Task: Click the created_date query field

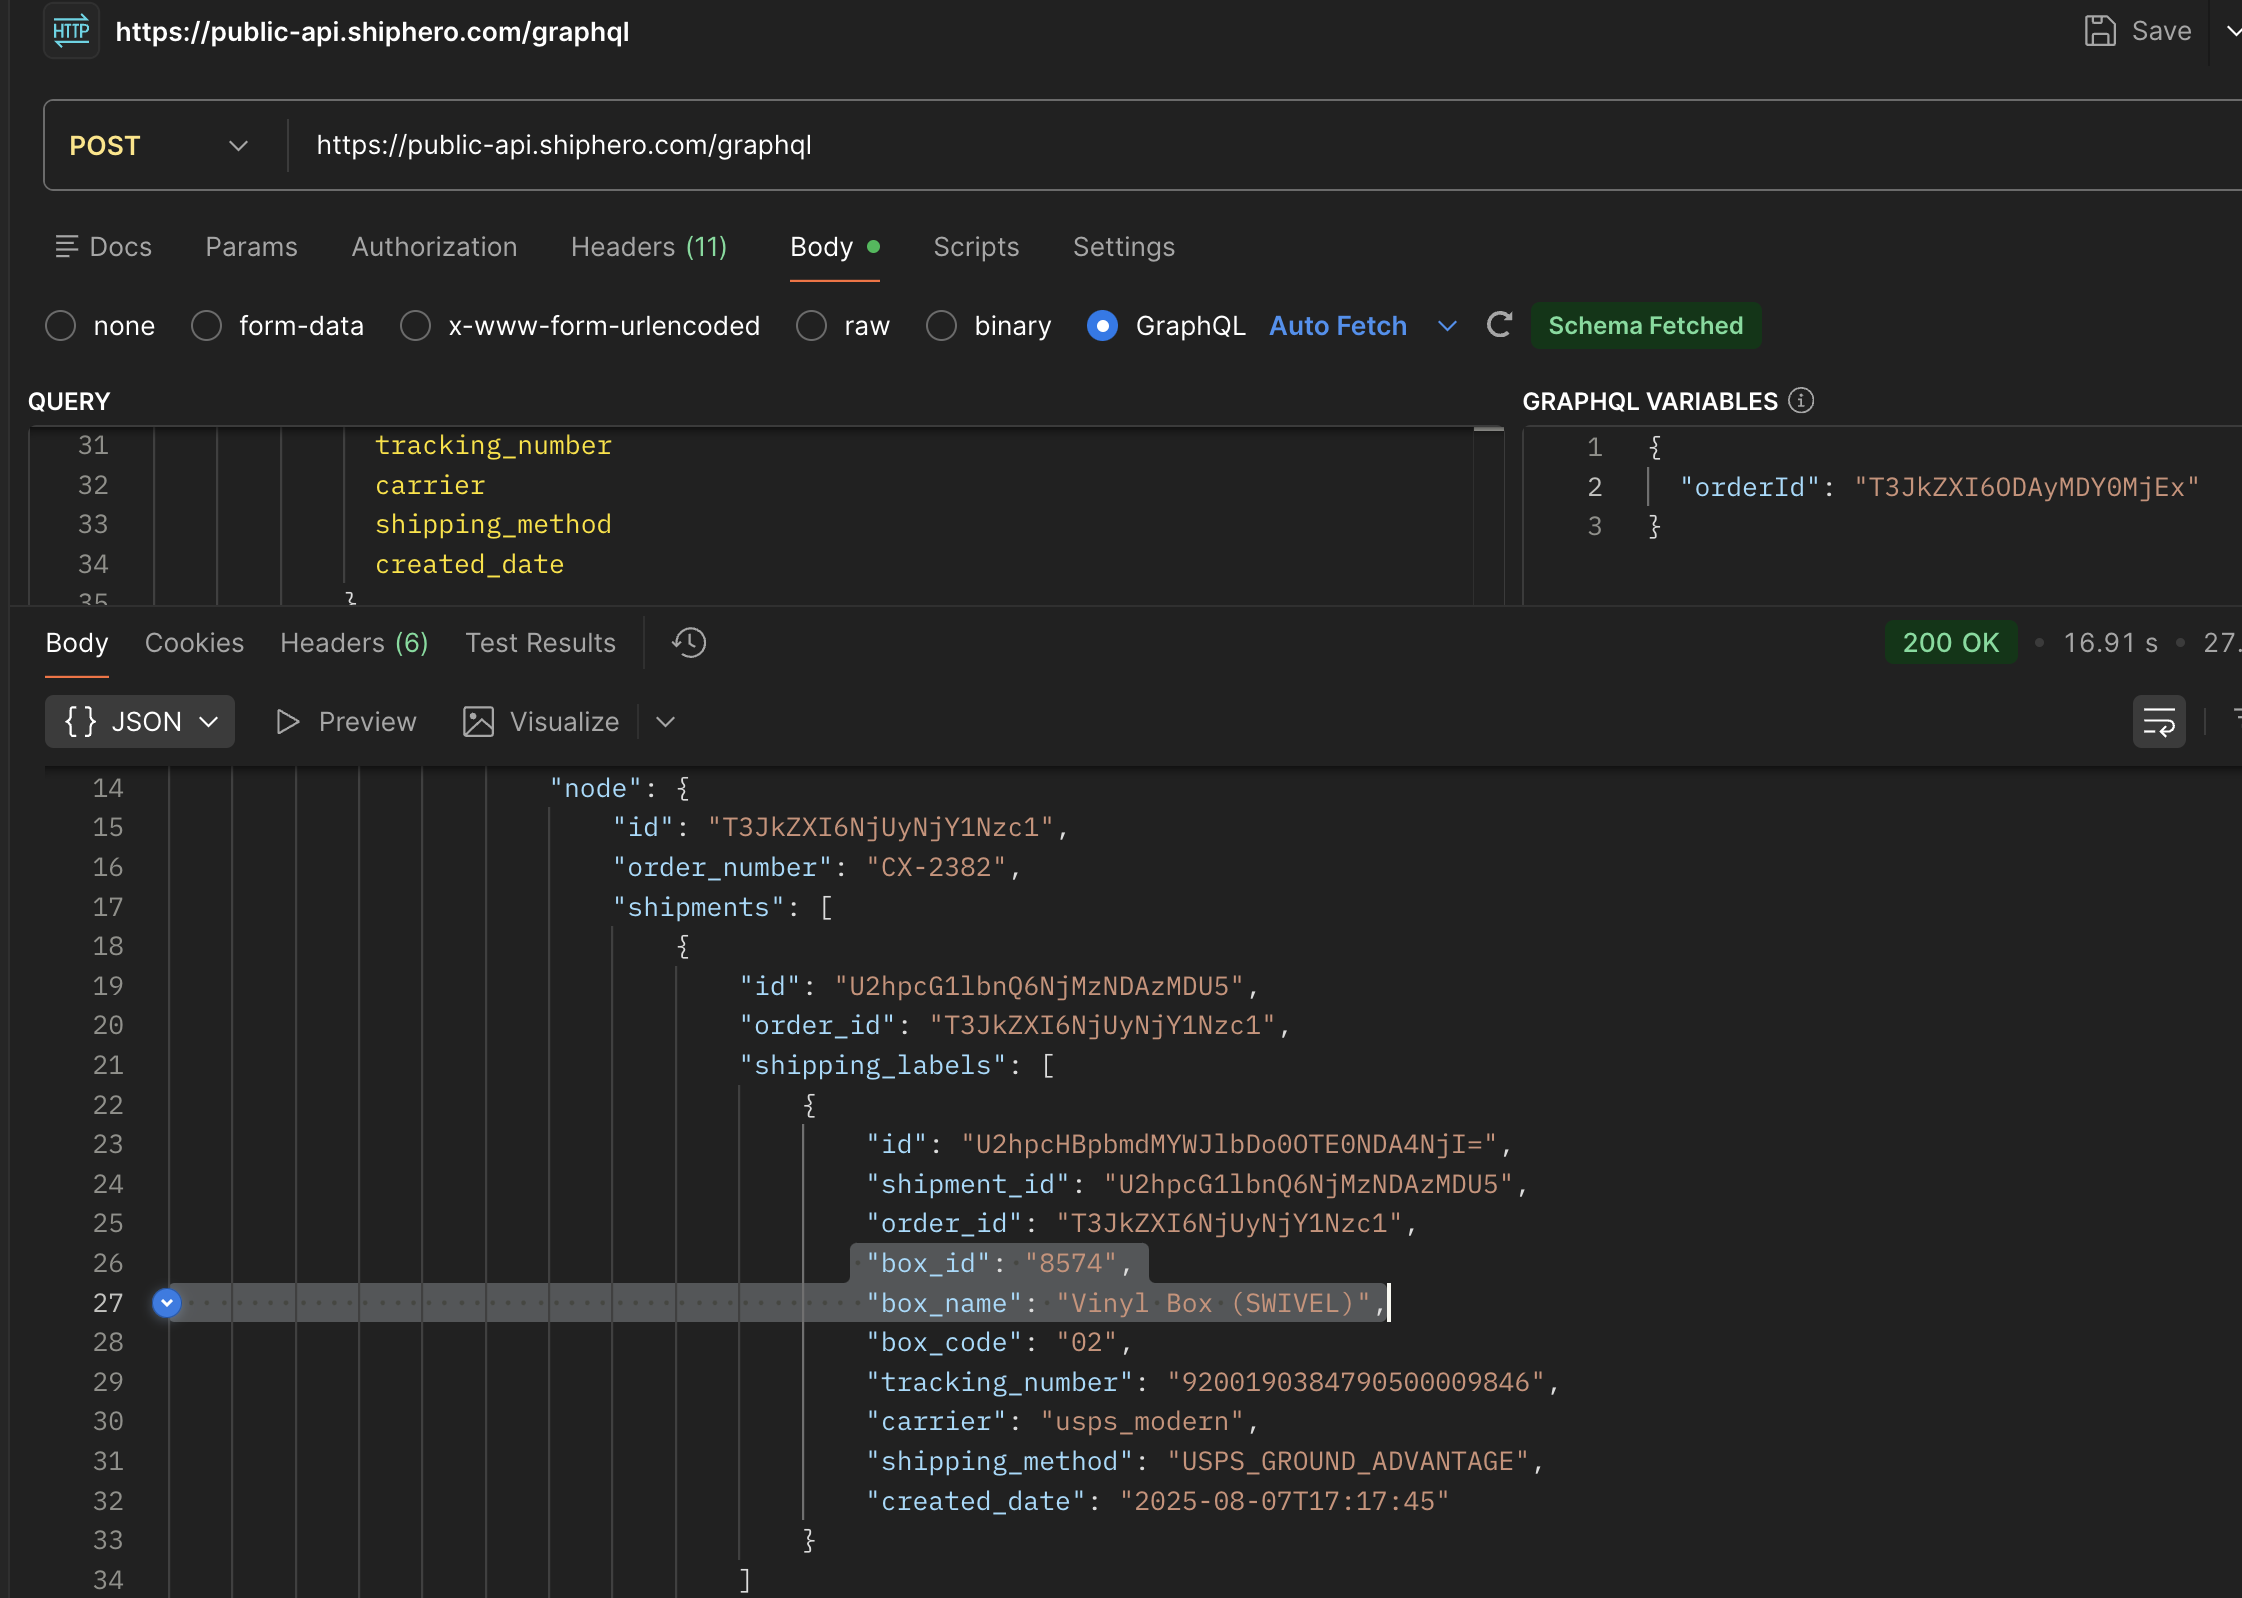Action: click(x=469, y=564)
